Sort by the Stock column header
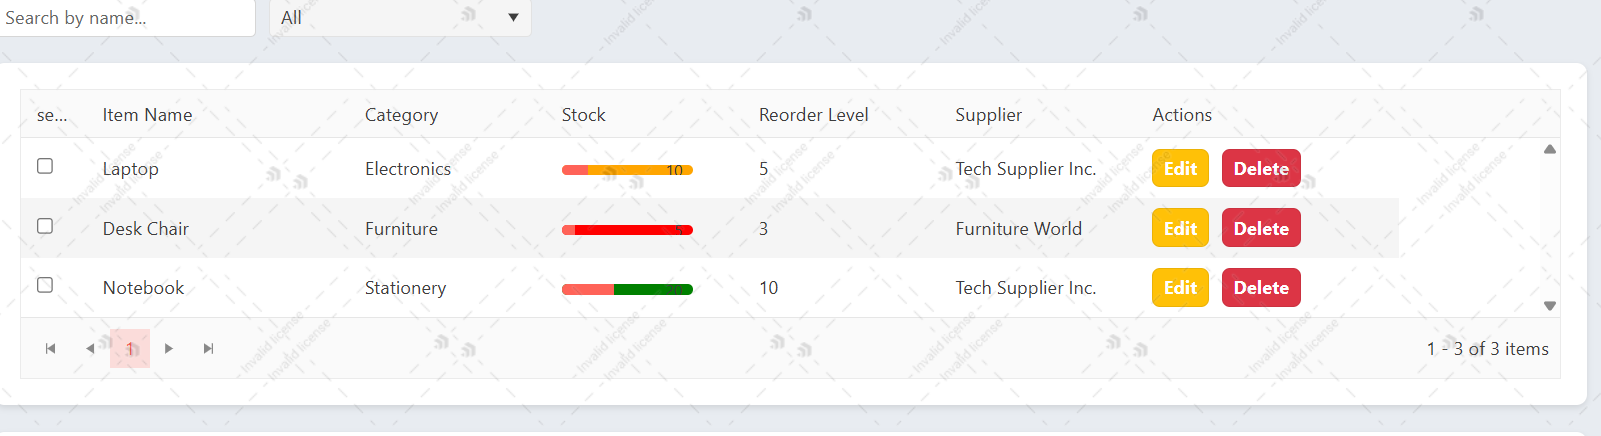The width and height of the screenshot is (1601, 436). tap(584, 115)
